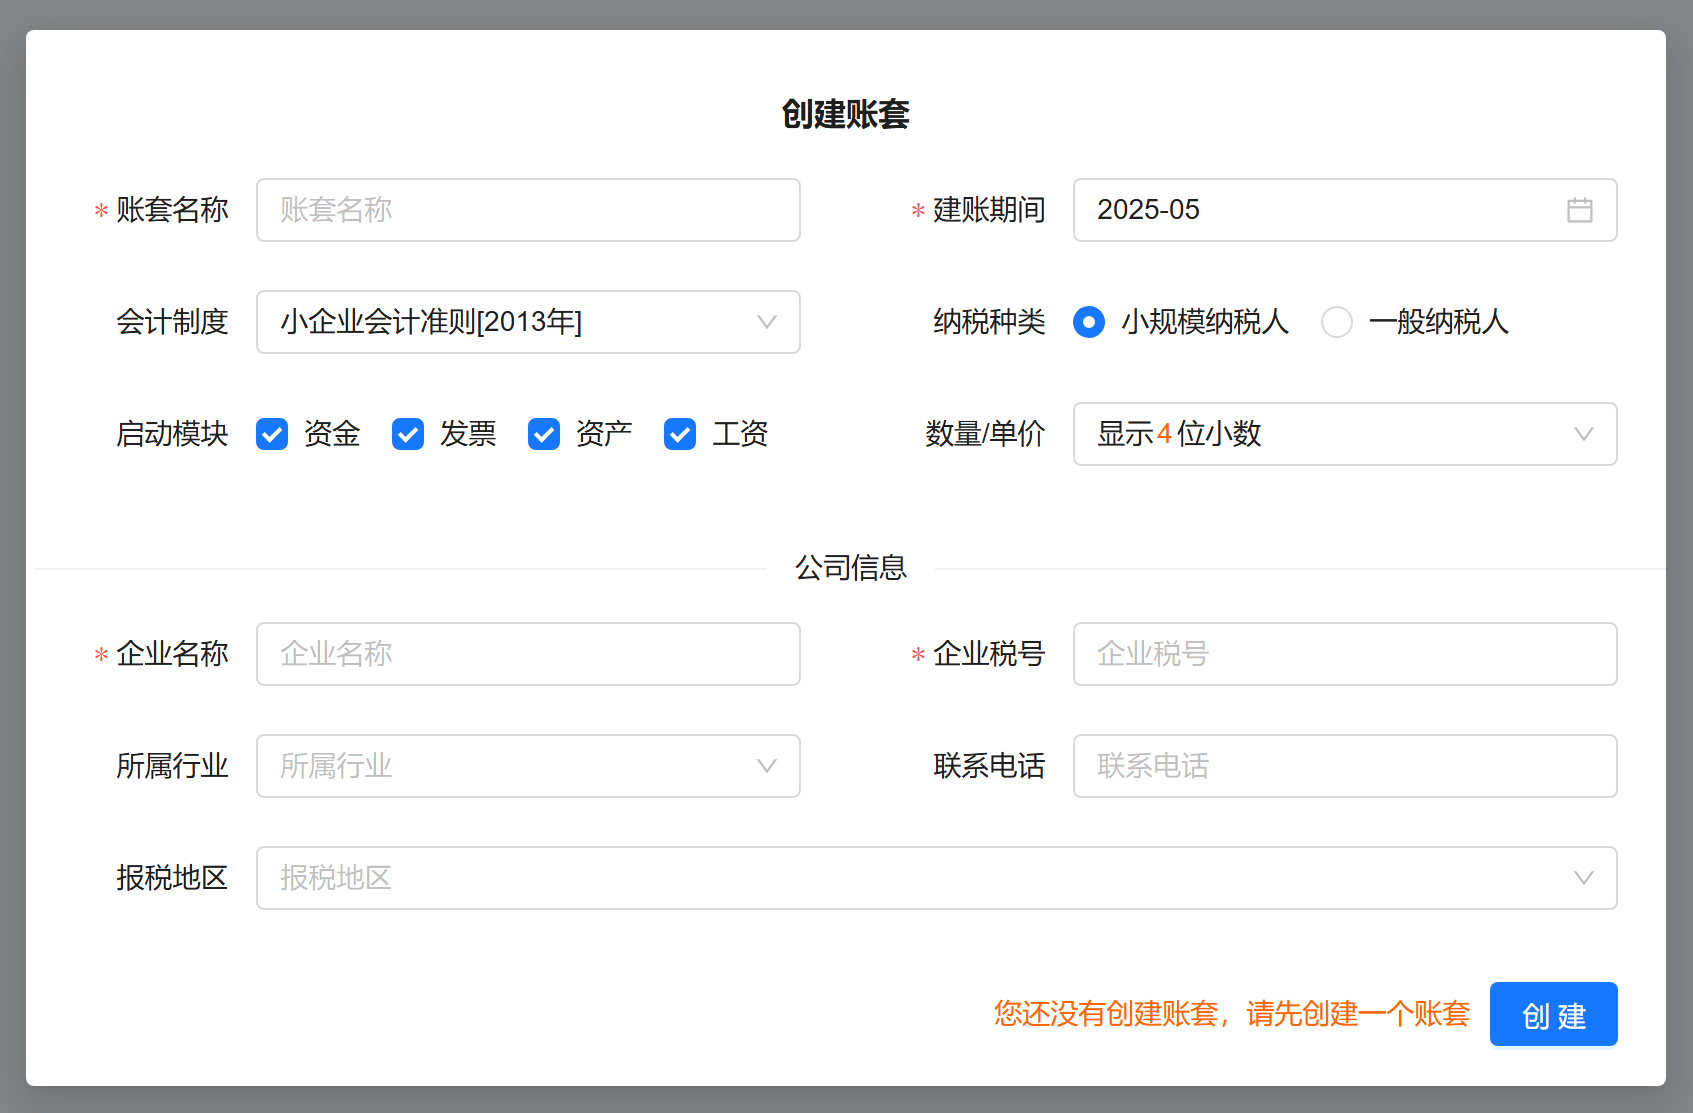This screenshot has width=1693, height=1113.
Task: Click the 会计制度 dropdown arrow
Action: pyautogui.click(x=766, y=322)
